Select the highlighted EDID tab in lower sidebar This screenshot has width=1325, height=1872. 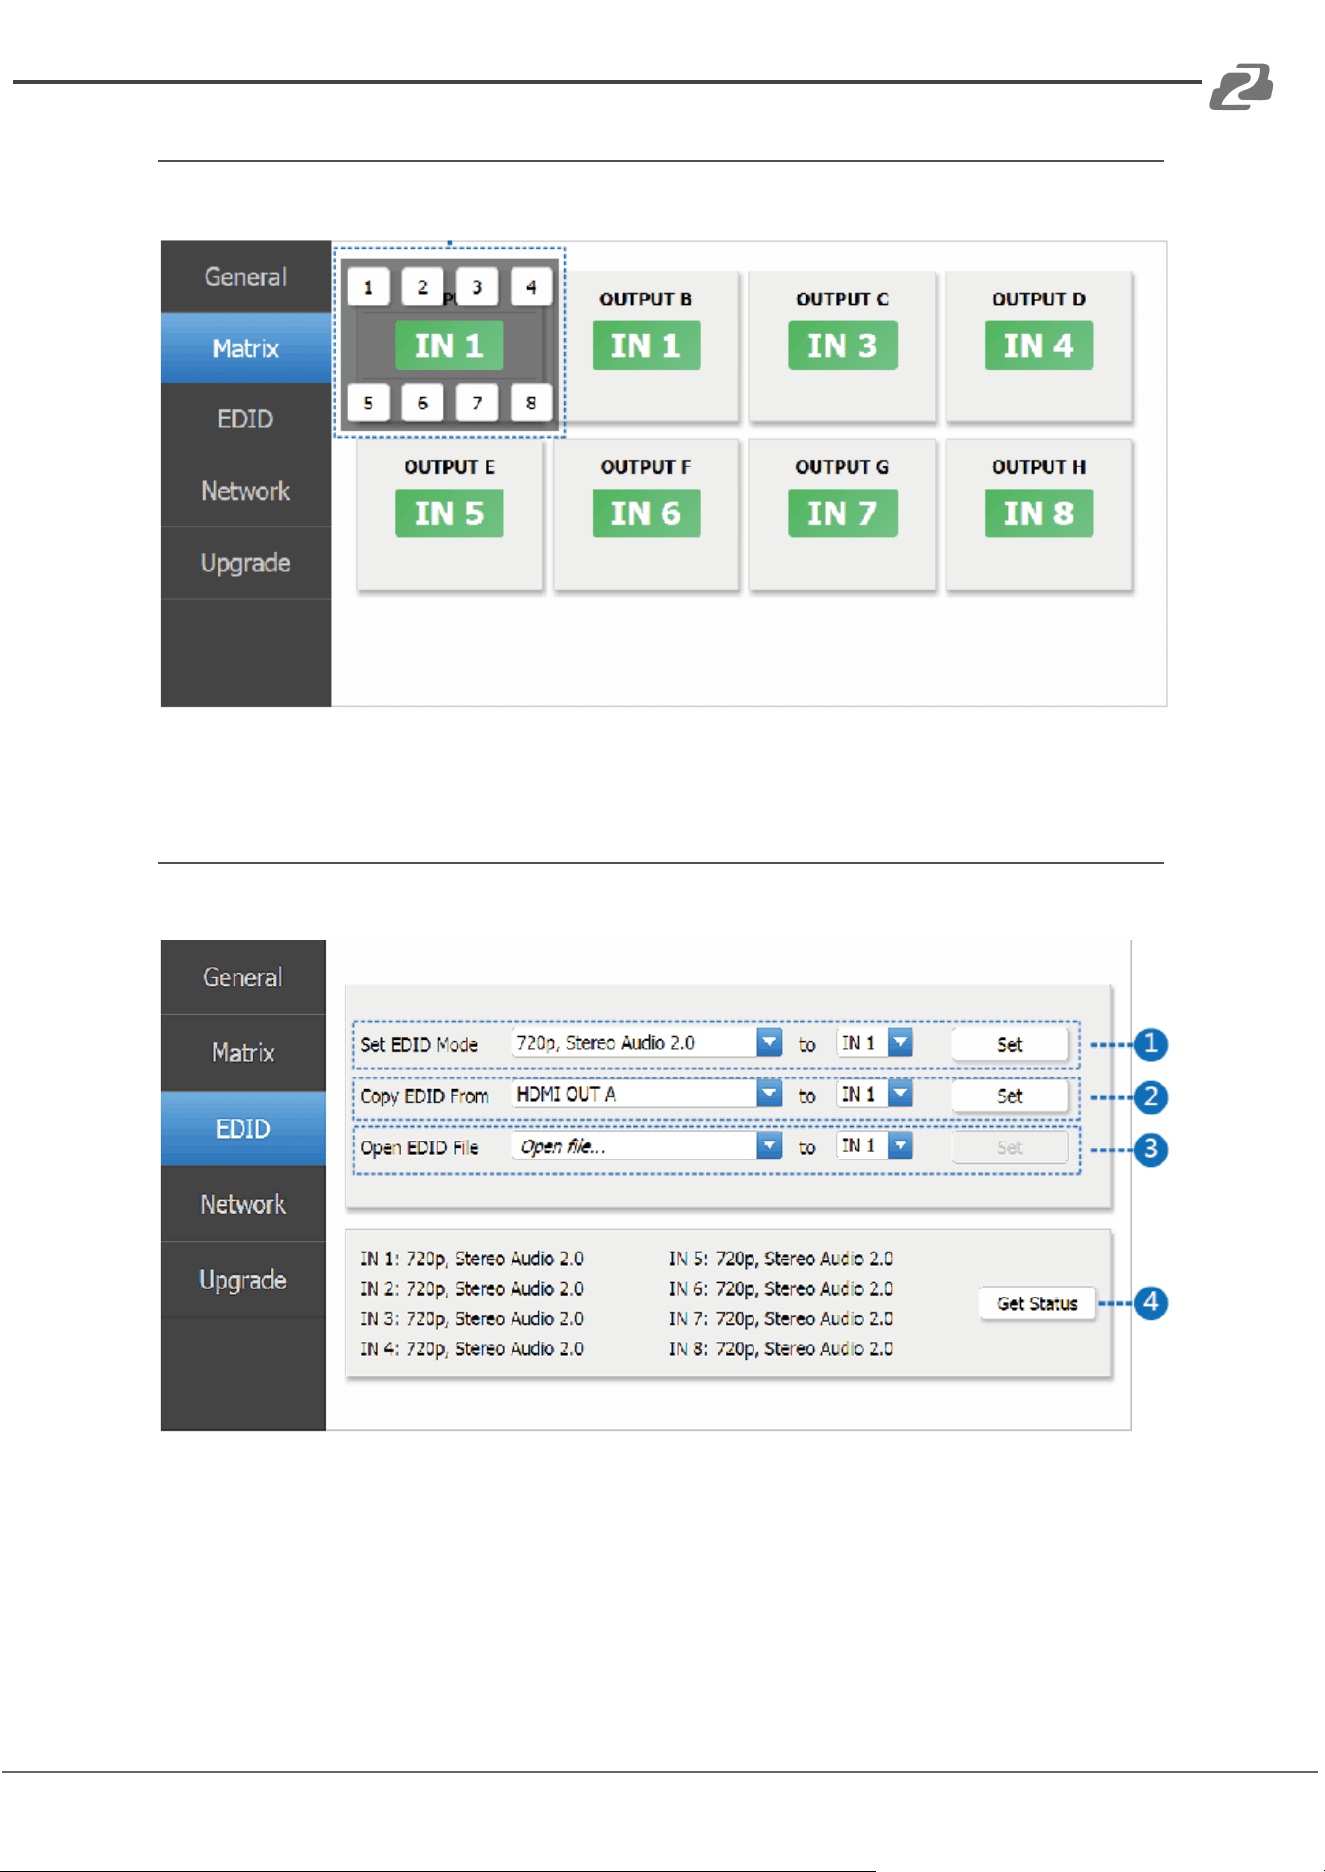click(243, 1128)
